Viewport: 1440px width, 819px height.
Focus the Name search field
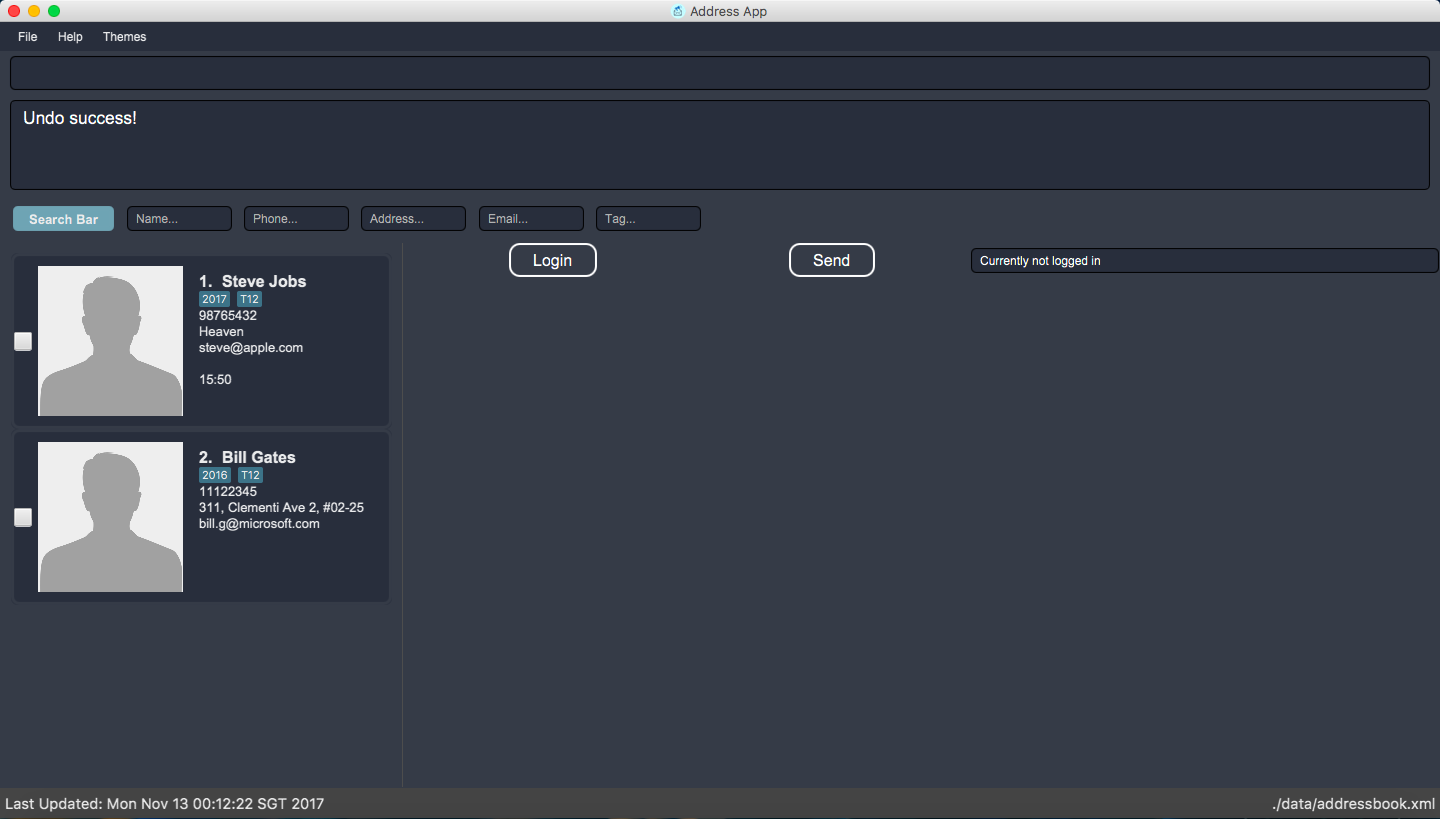(179, 219)
